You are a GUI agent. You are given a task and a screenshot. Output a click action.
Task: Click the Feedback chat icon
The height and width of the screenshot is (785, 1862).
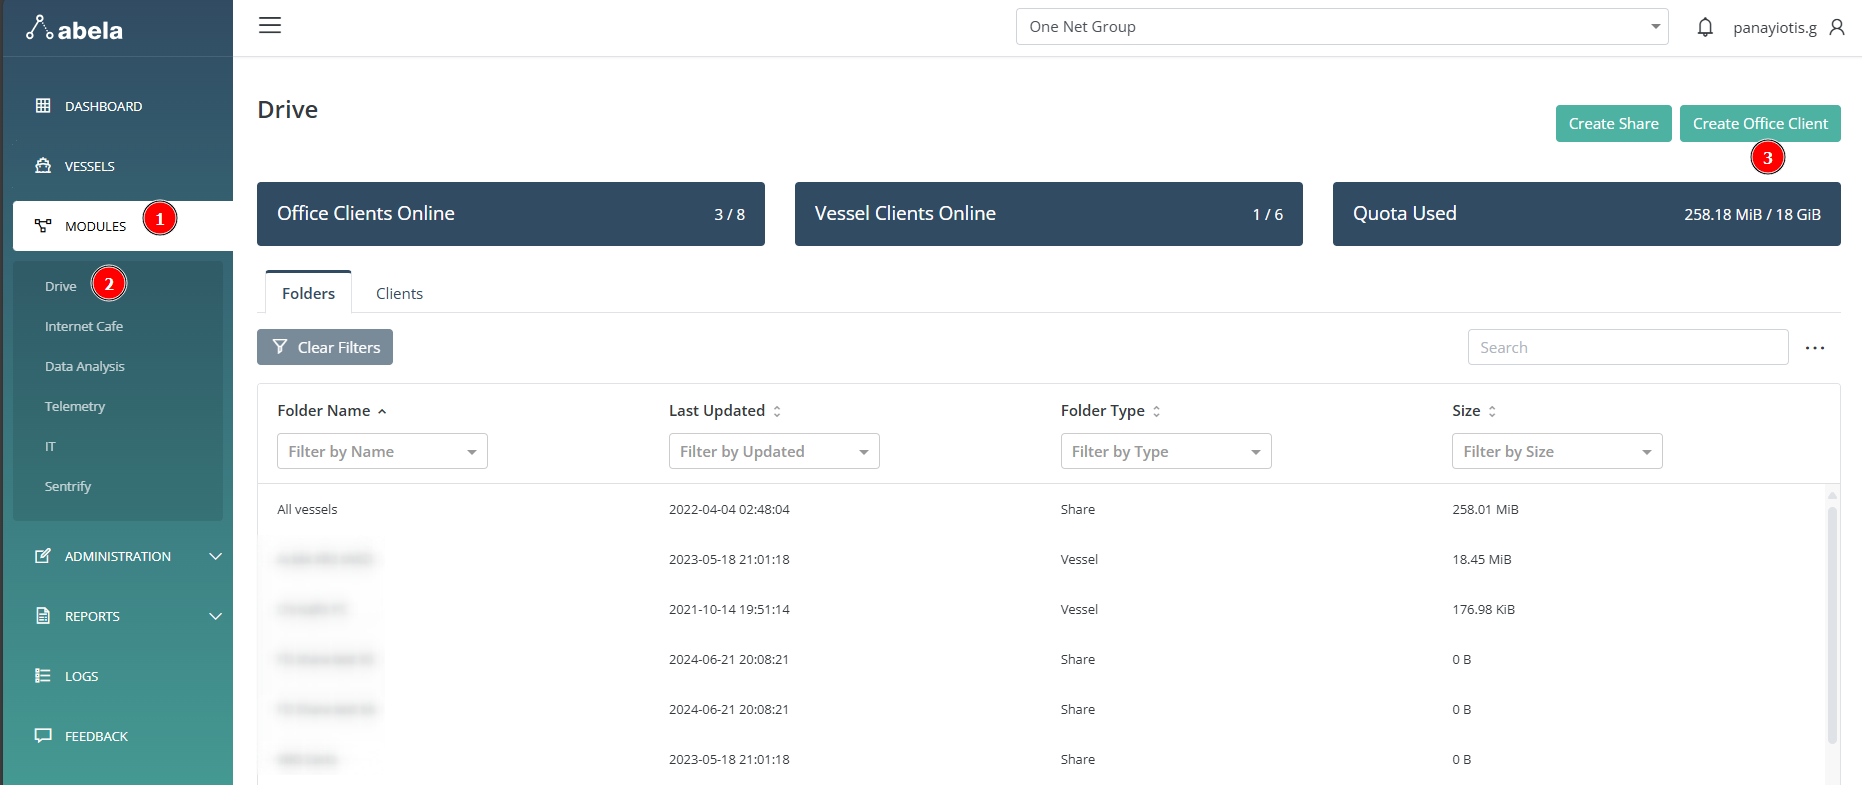[43, 735]
